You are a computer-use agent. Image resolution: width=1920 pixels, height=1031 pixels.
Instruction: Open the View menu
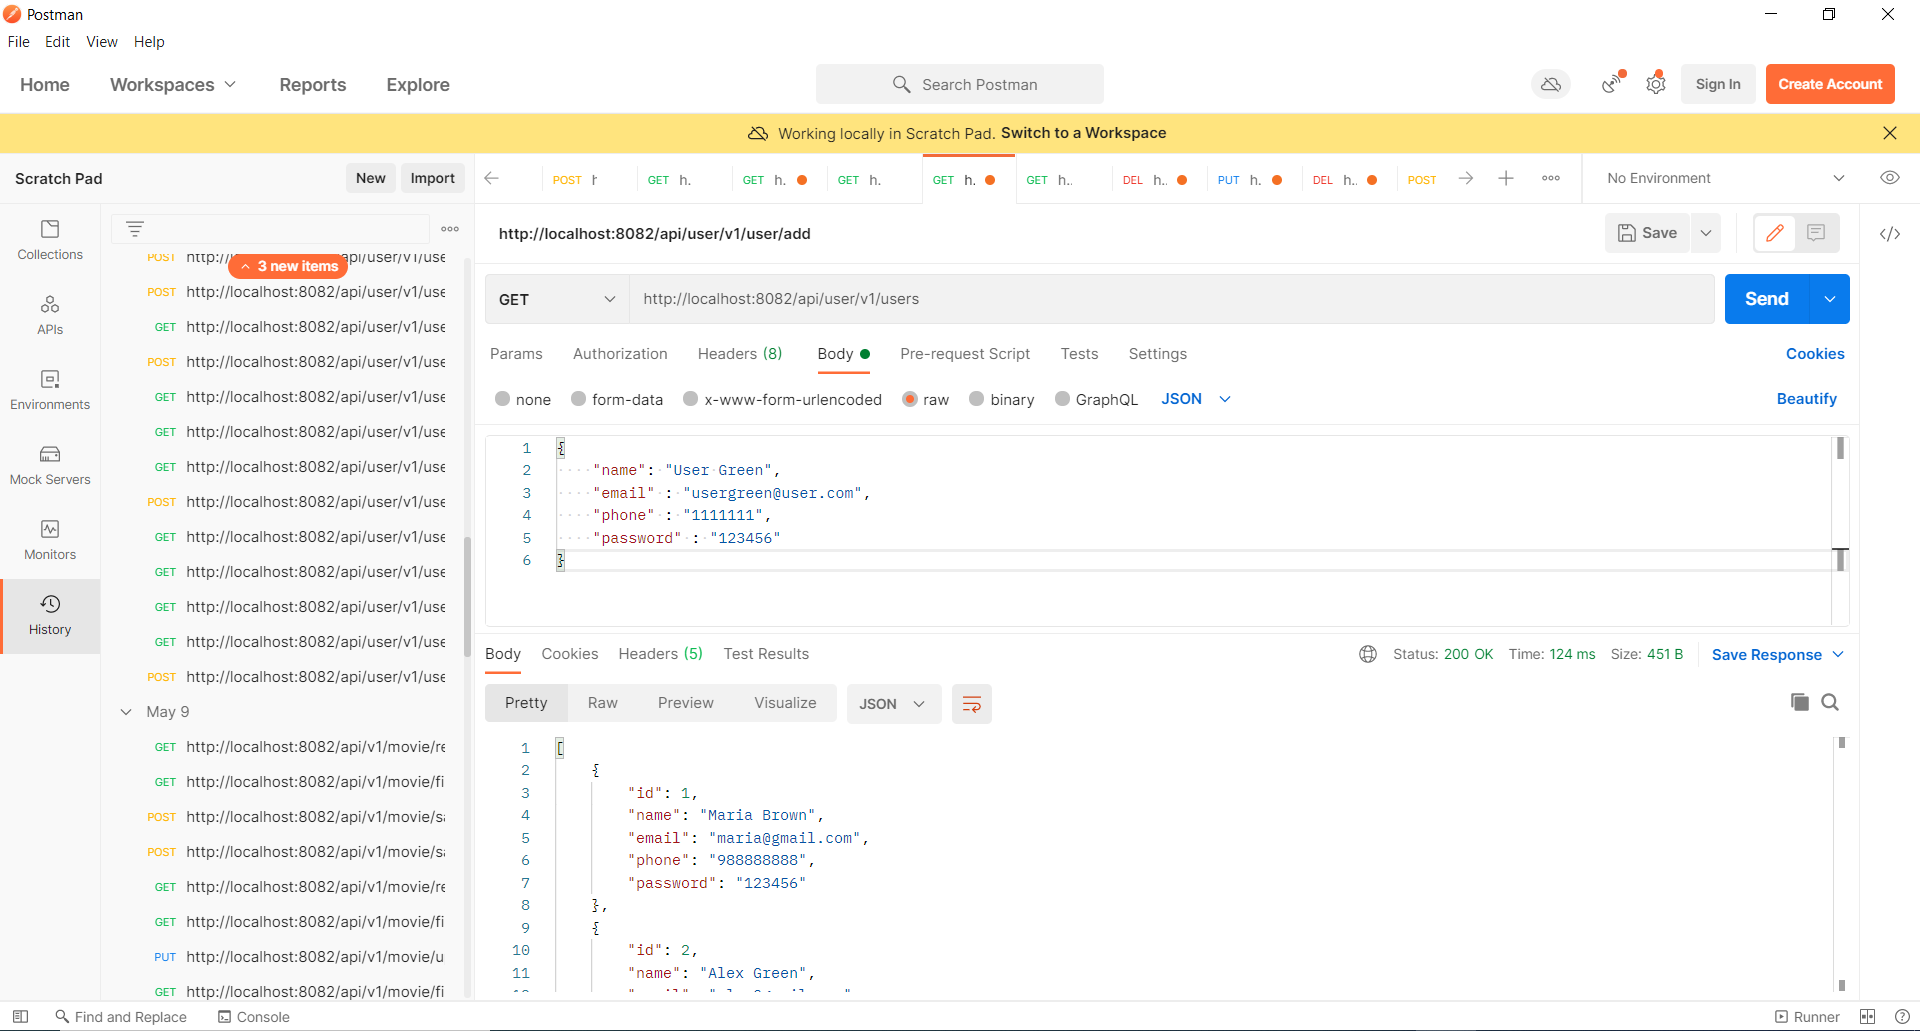click(x=102, y=42)
